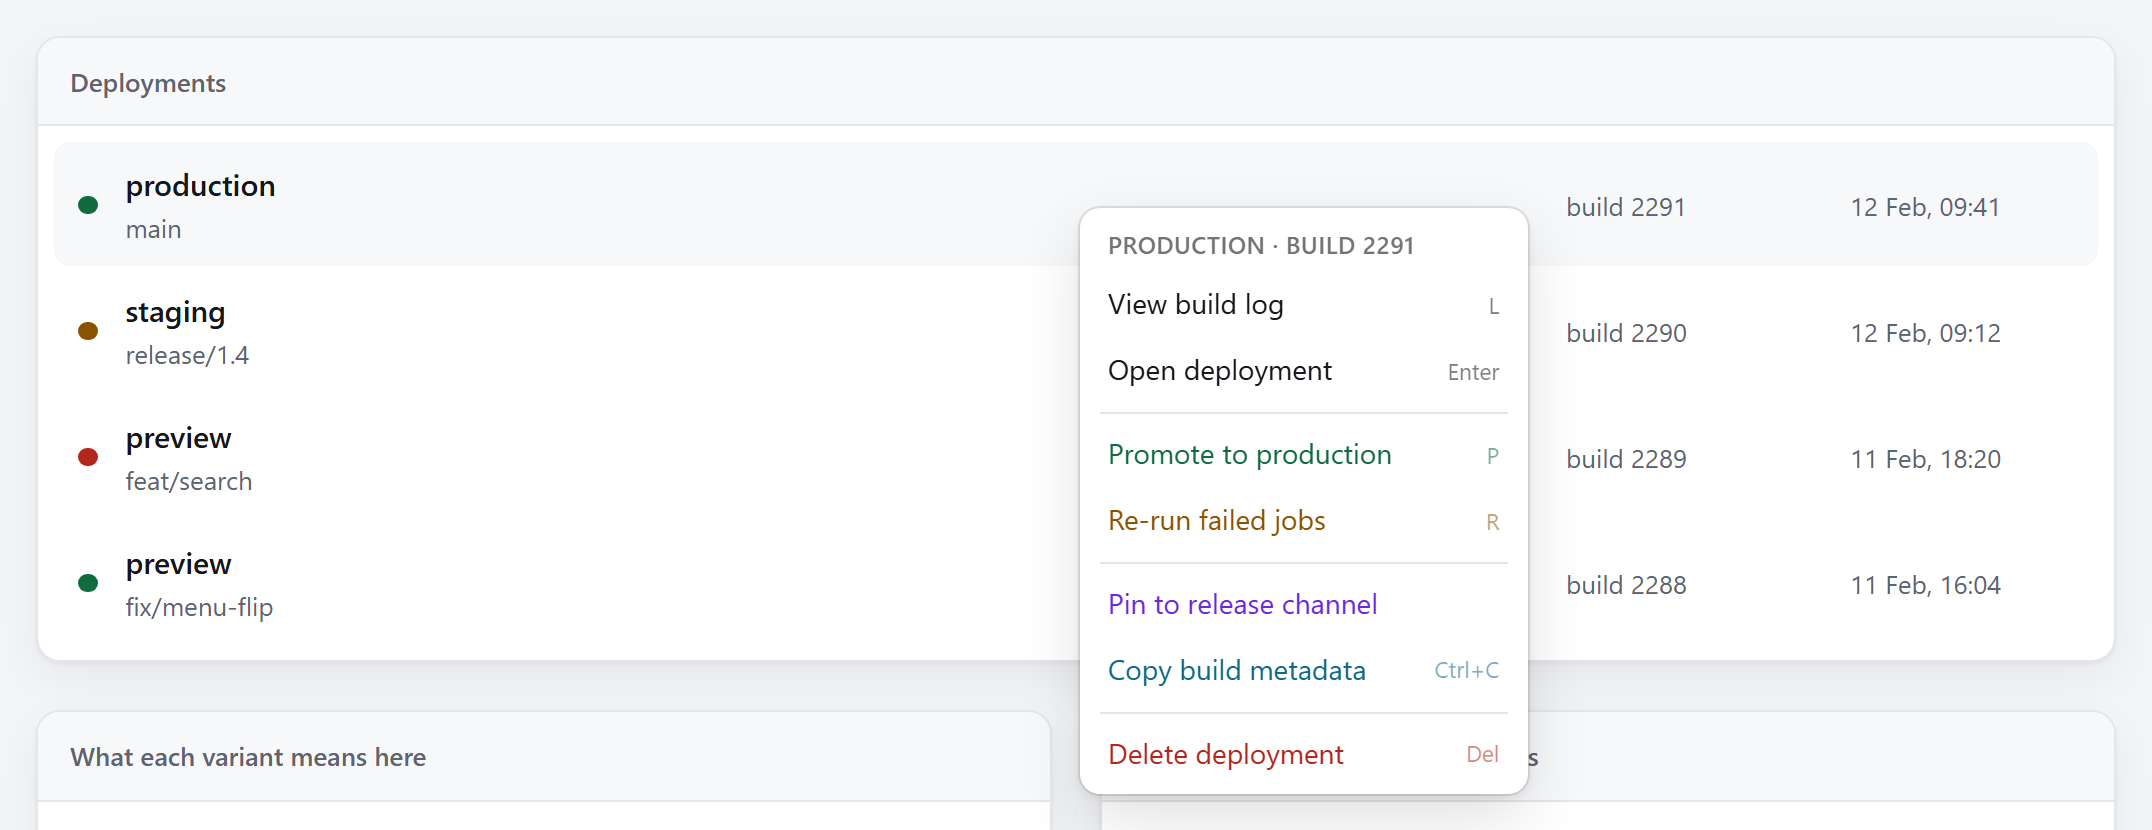The width and height of the screenshot is (2152, 830).
Task: Click the amber status dot beside staging
Action: (x=88, y=331)
